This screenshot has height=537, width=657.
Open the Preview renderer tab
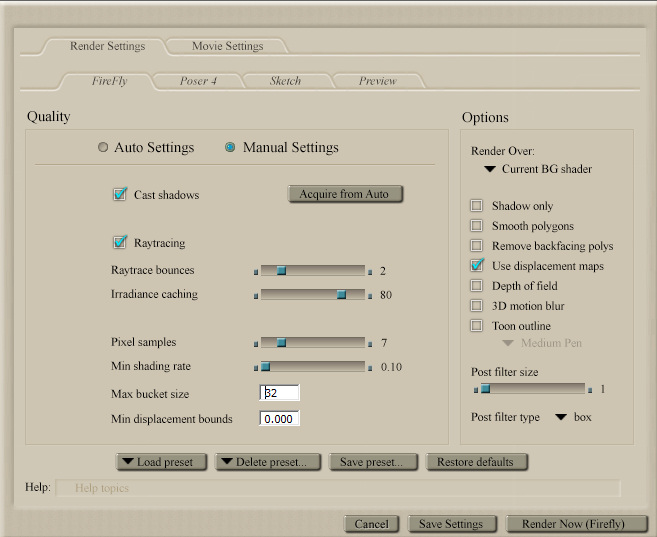[377, 81]
